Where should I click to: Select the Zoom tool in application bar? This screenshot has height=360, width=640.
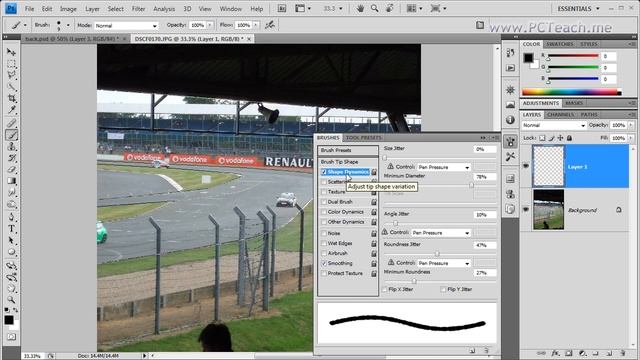coord(374,9)
